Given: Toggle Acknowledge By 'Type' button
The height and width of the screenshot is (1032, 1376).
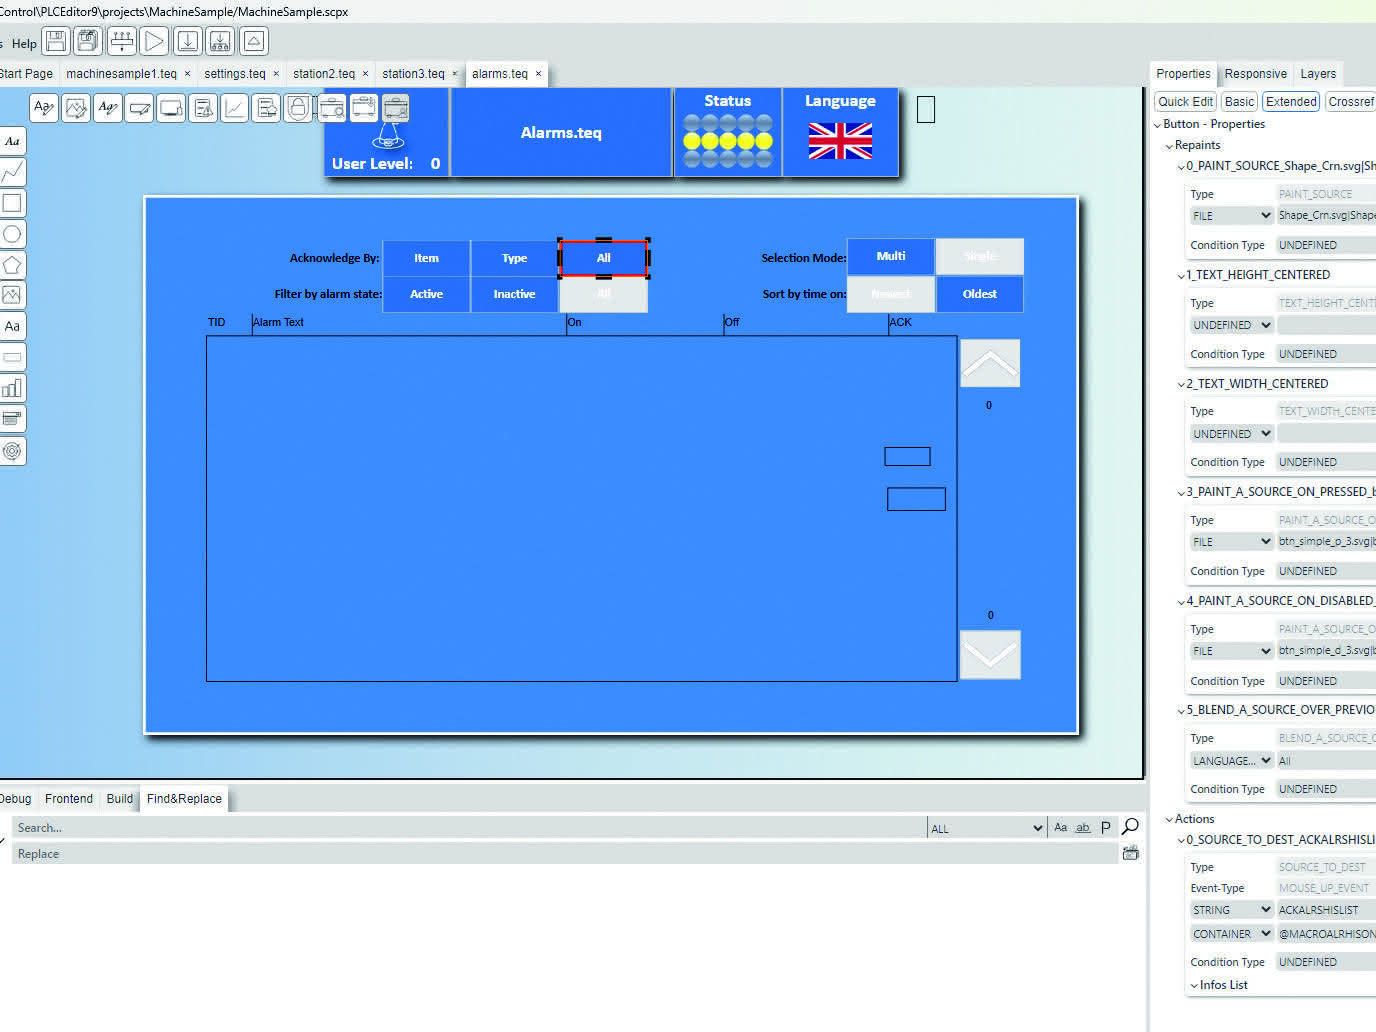Looking at the screenshot, I should click(514, 258).
